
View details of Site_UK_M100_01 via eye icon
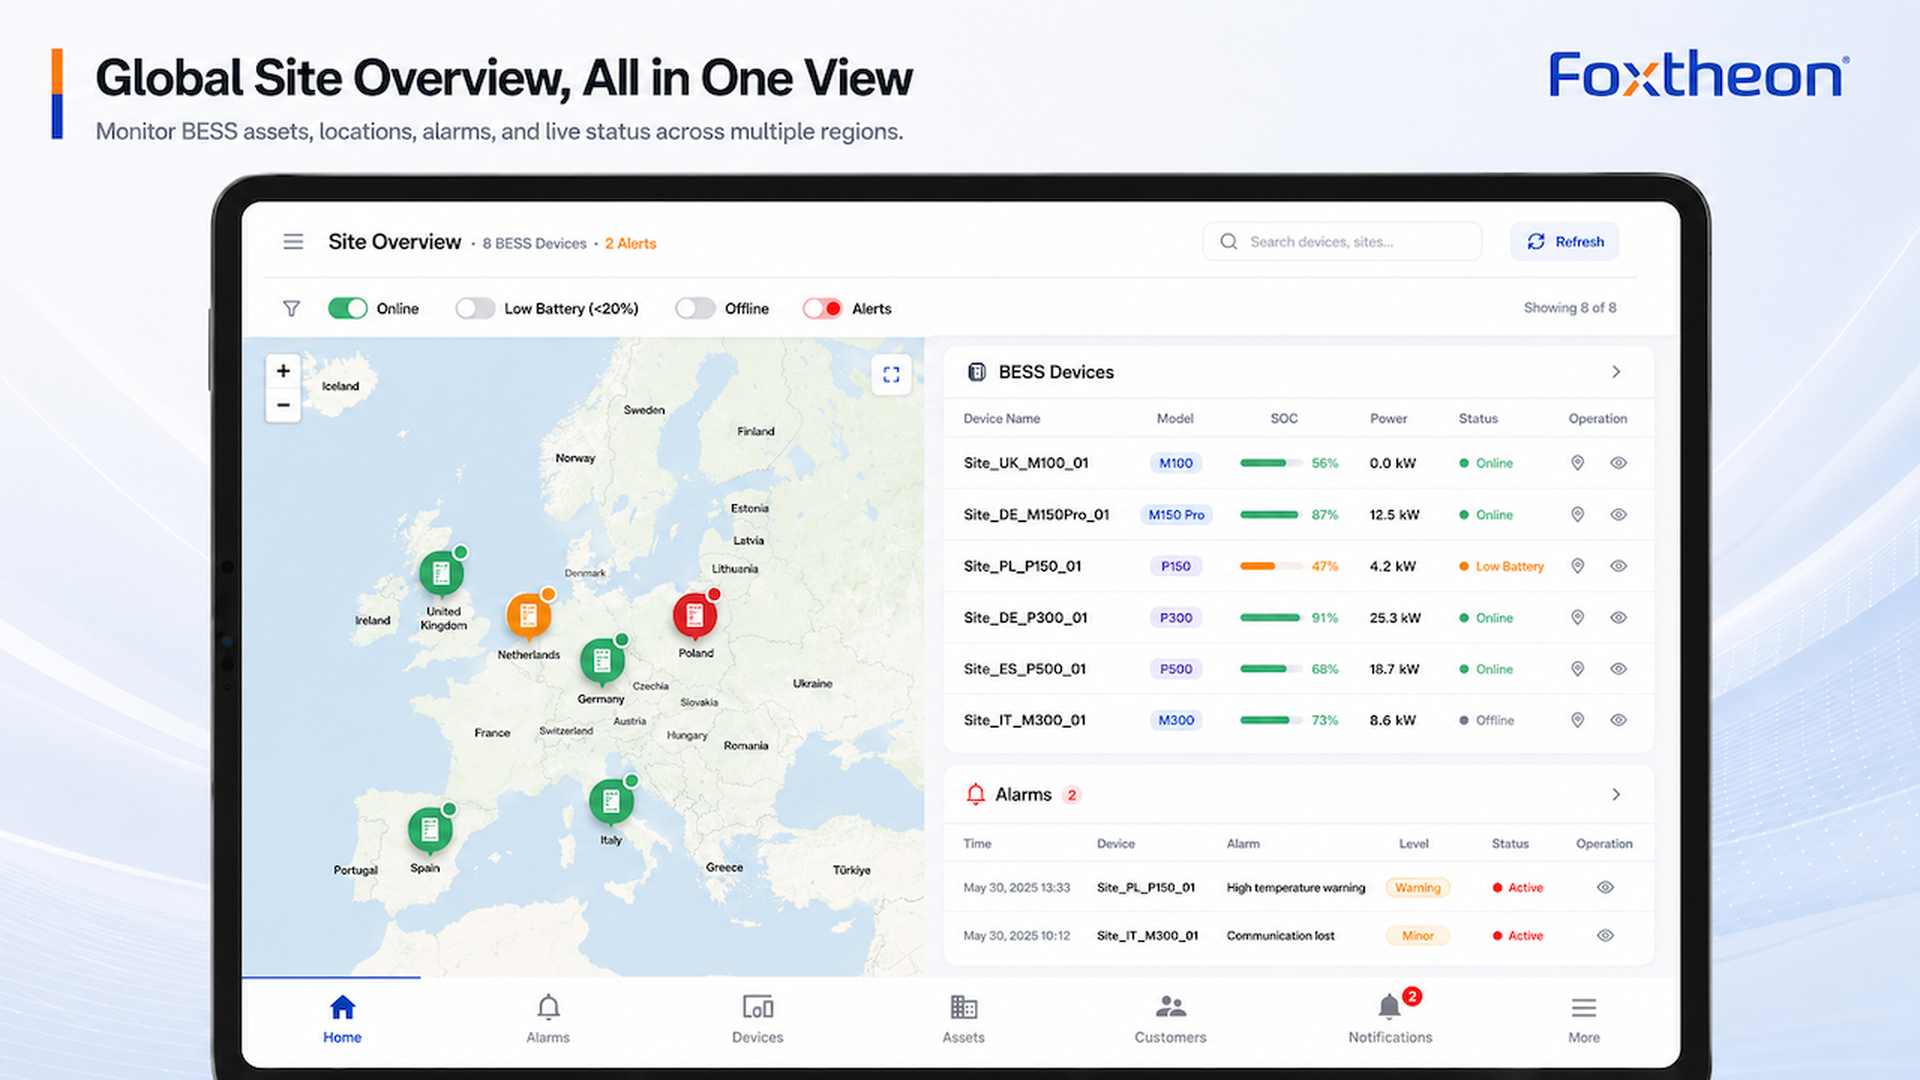click(1618, 463)
